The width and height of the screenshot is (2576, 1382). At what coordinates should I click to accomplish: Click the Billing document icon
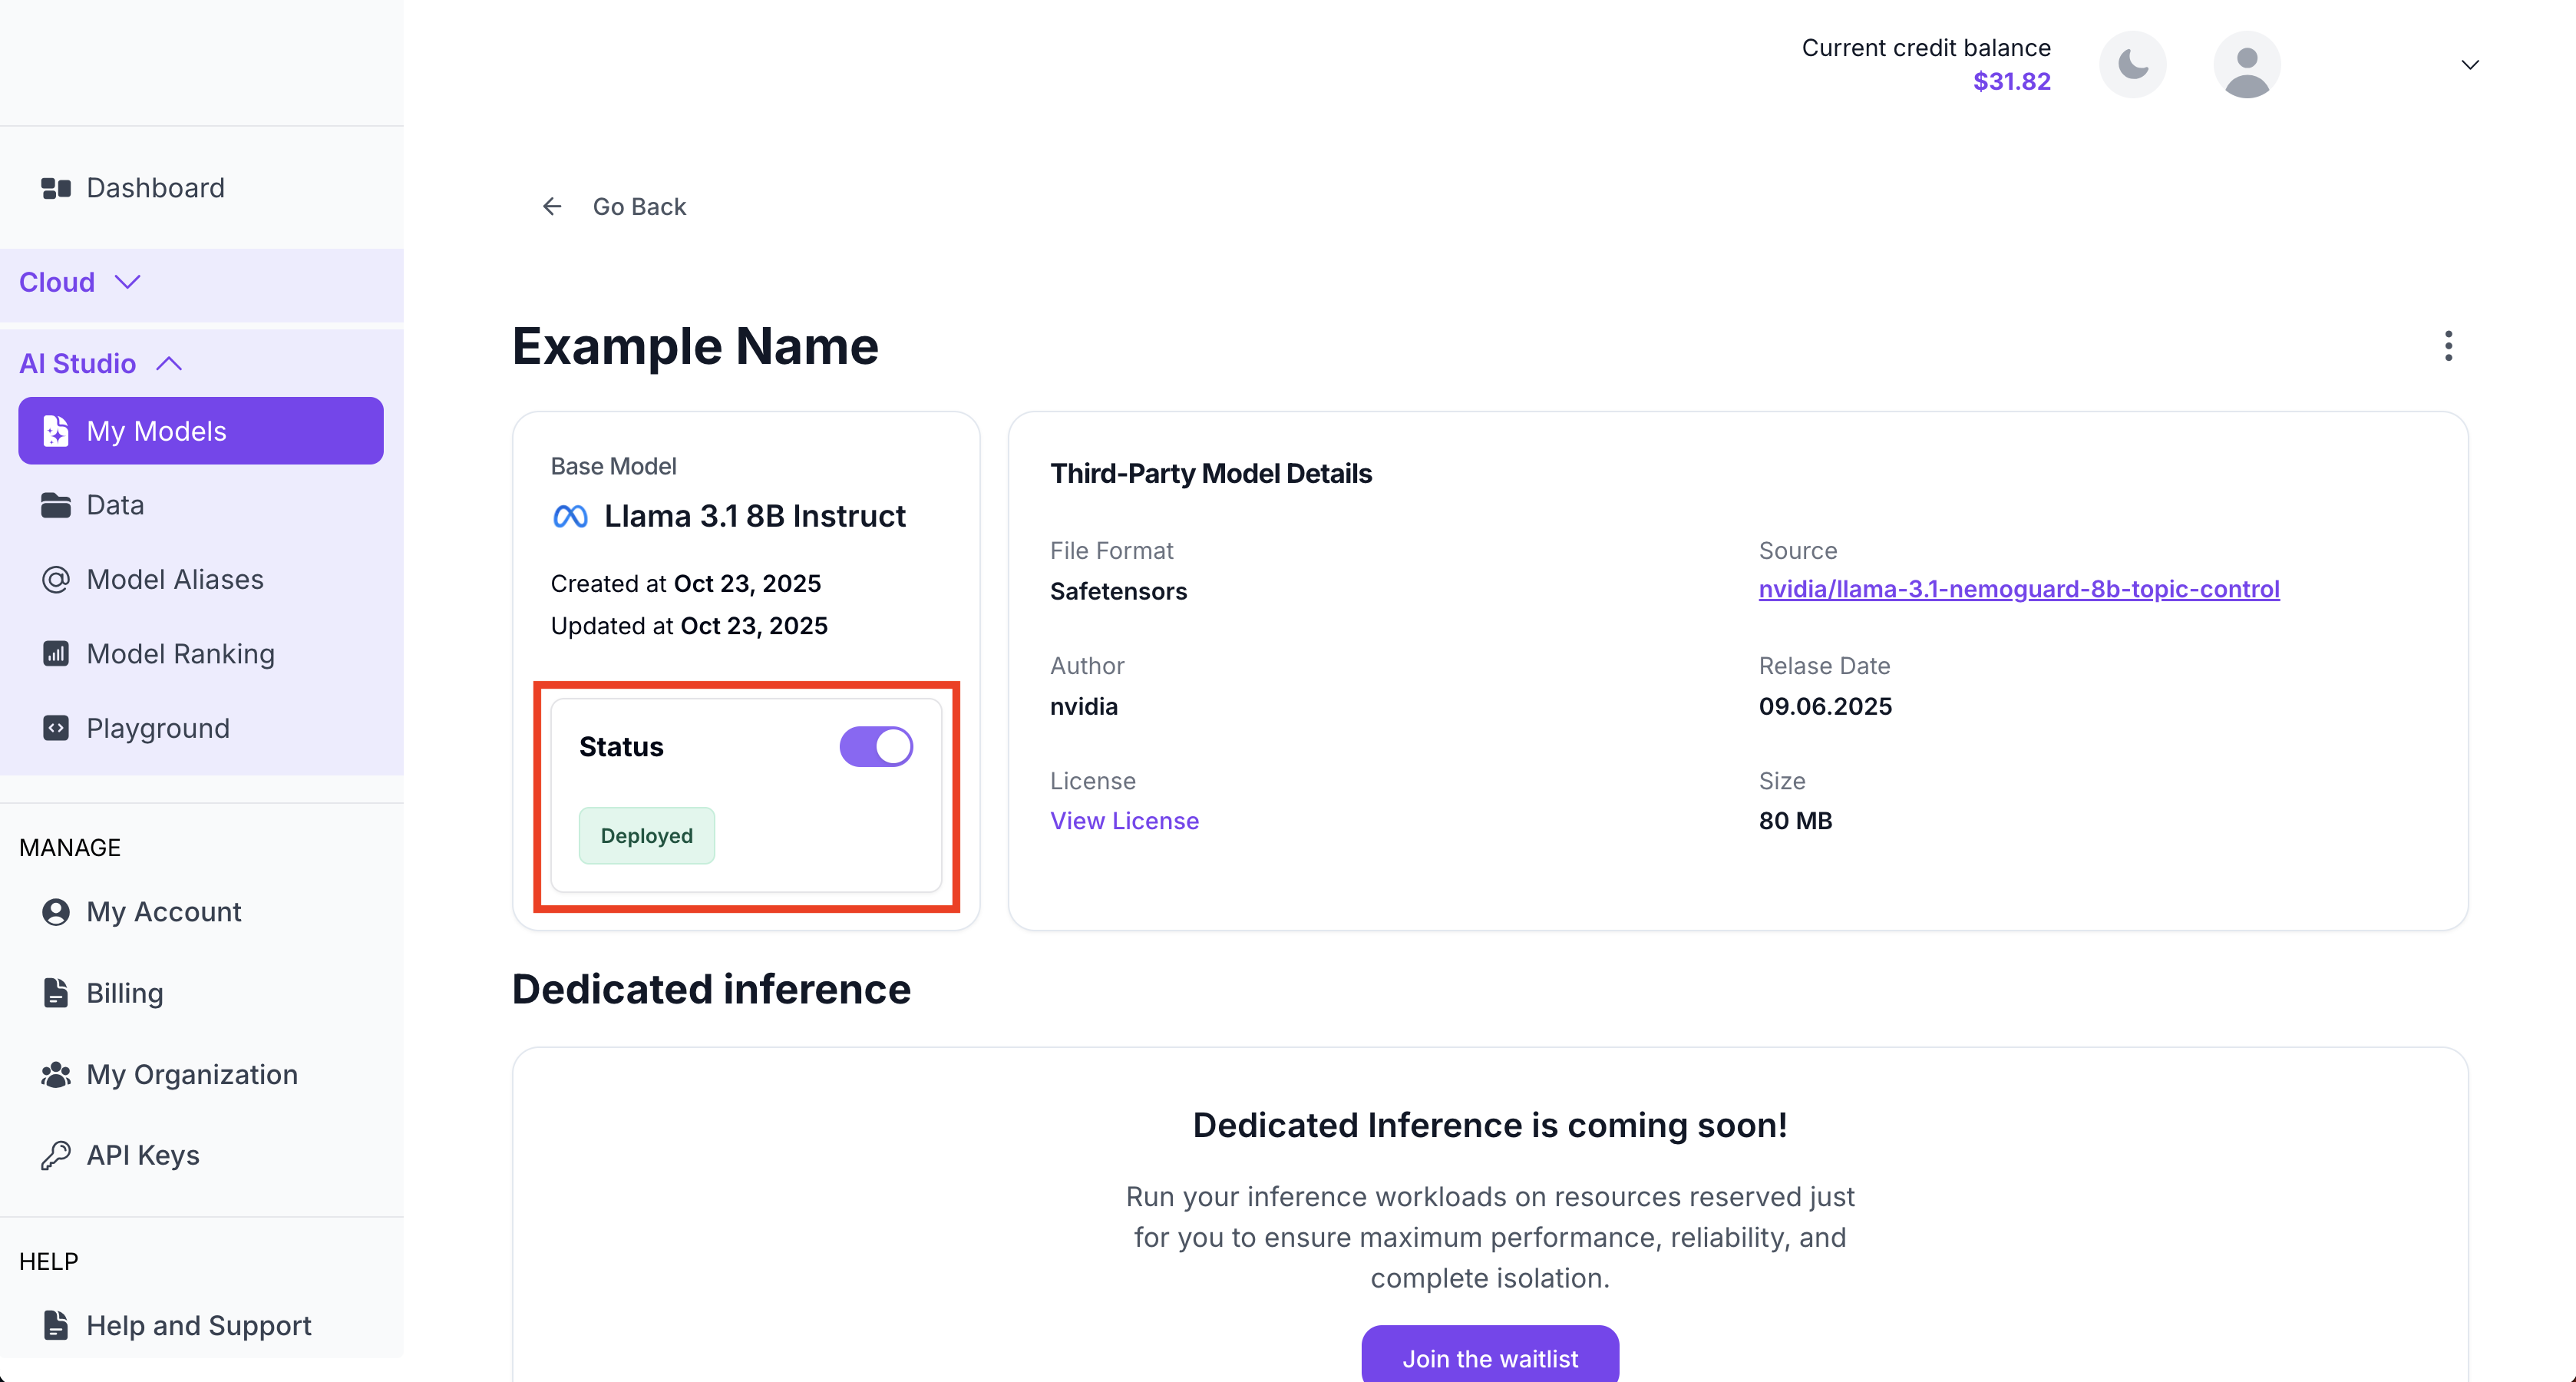[x=56, y=993]
